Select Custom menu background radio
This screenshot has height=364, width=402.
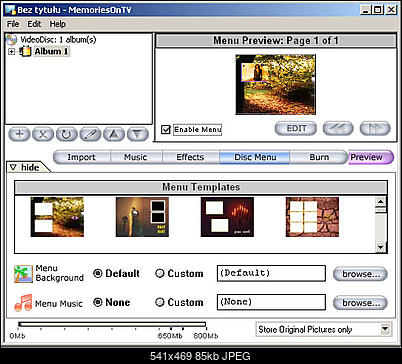pos(160,273)
